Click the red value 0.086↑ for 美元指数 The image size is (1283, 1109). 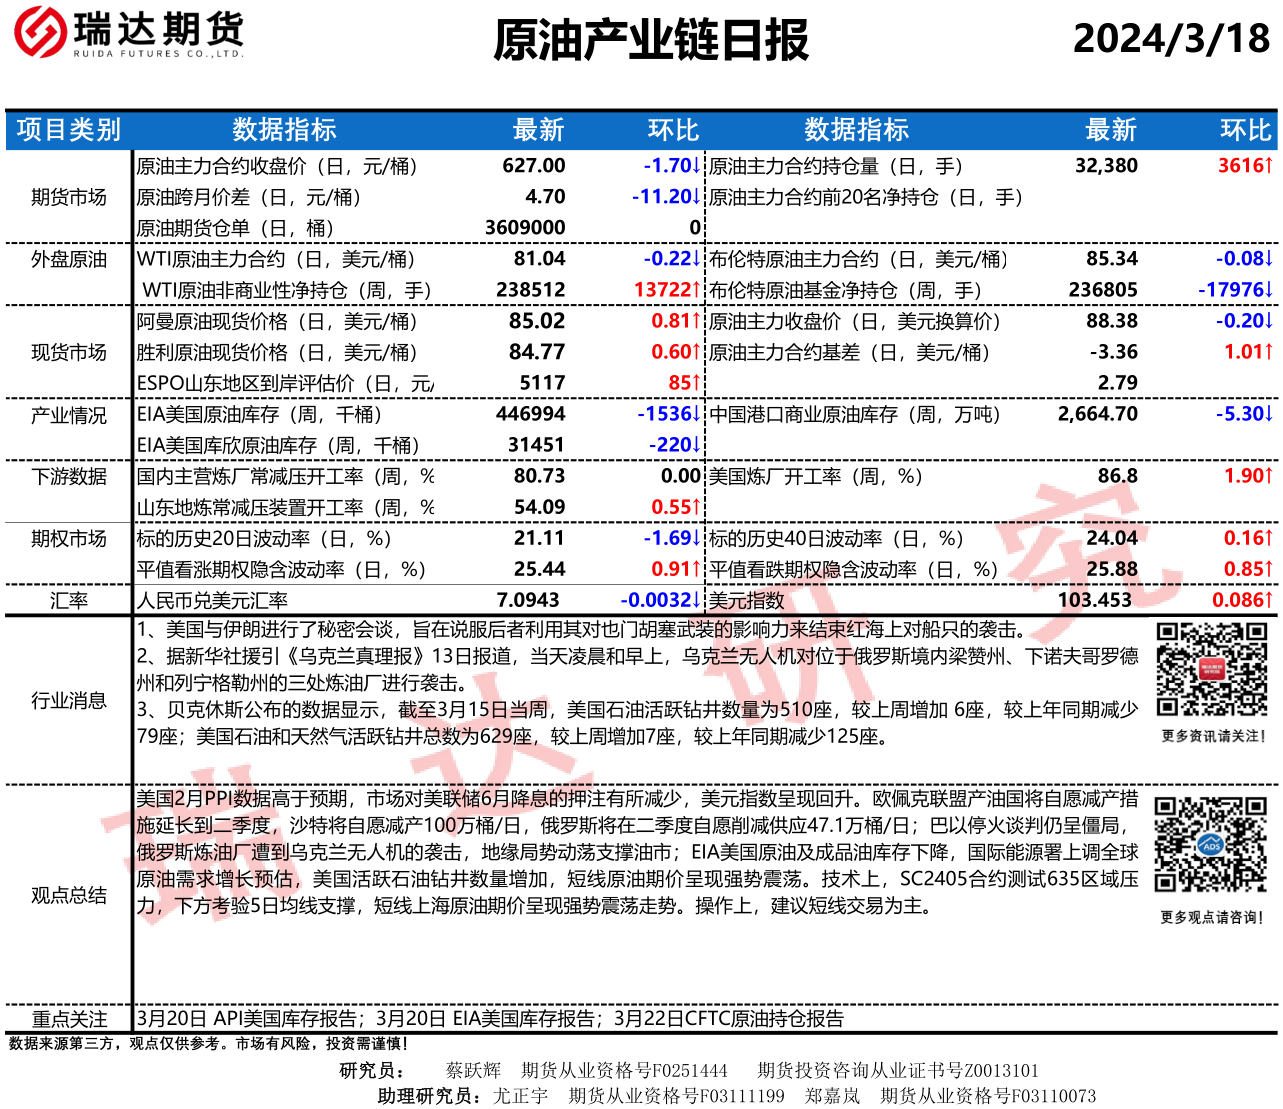coord(1242,600)
